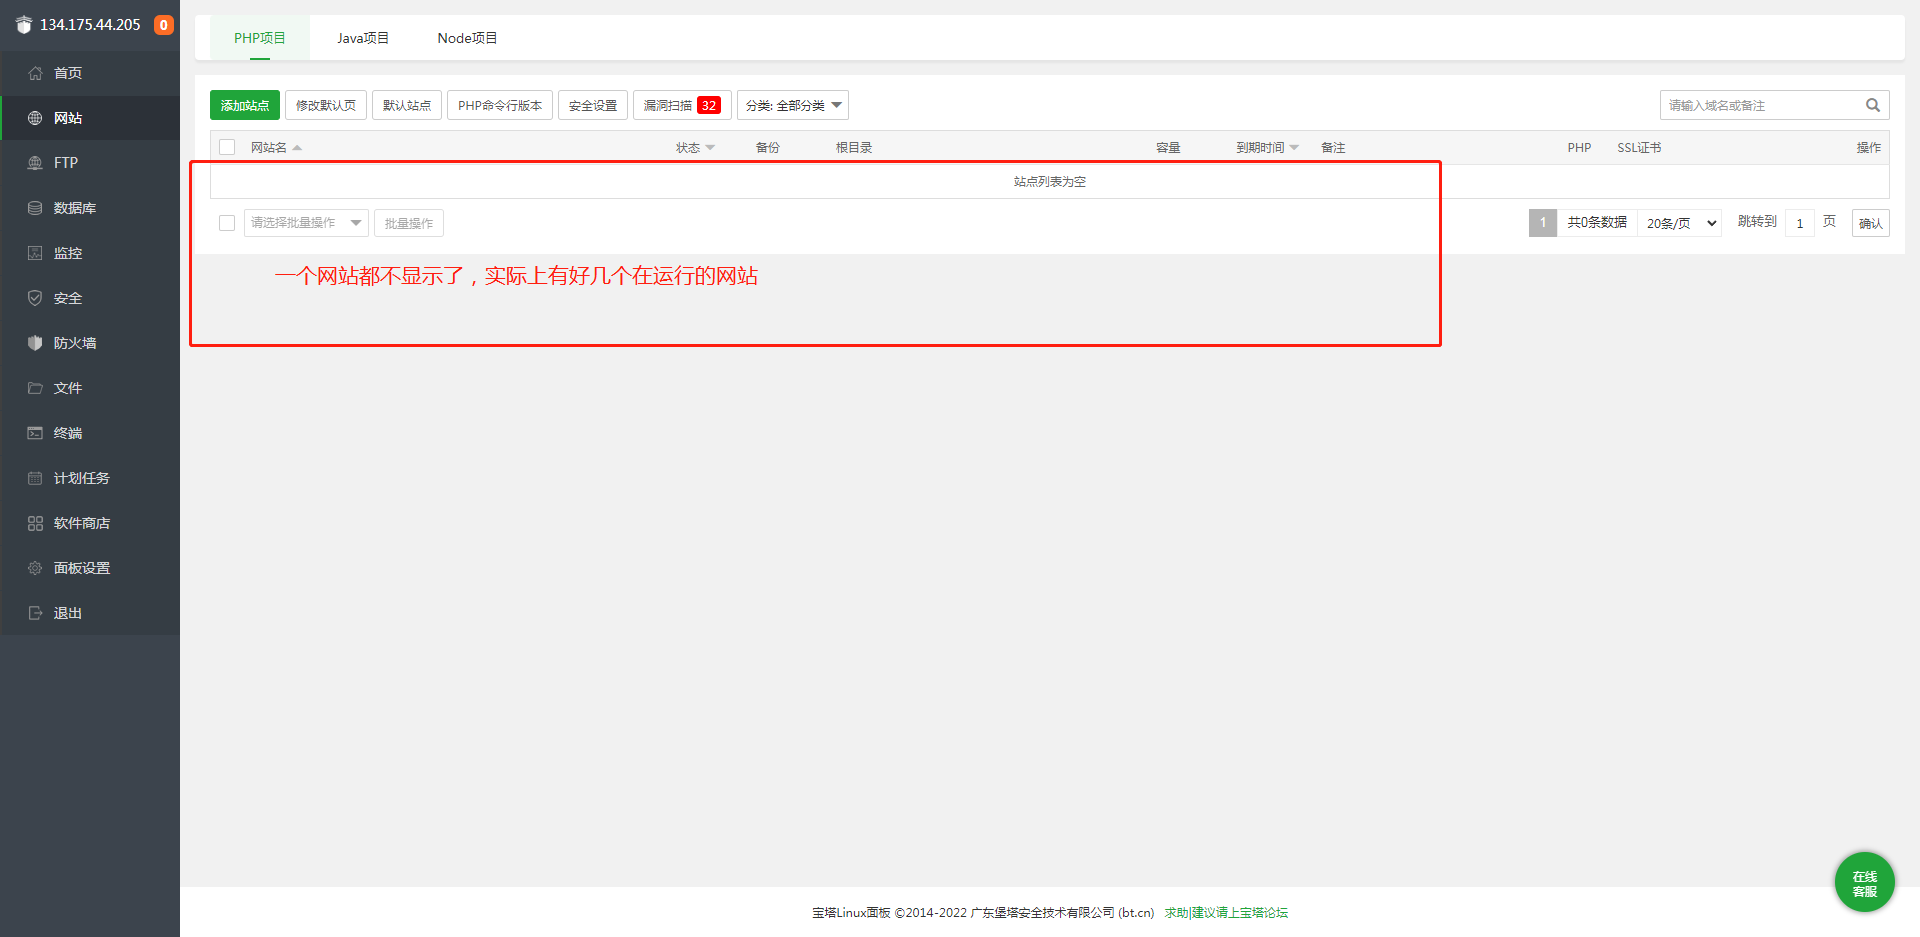Click the PHP命令行版本 button

[x=500, y=105]
